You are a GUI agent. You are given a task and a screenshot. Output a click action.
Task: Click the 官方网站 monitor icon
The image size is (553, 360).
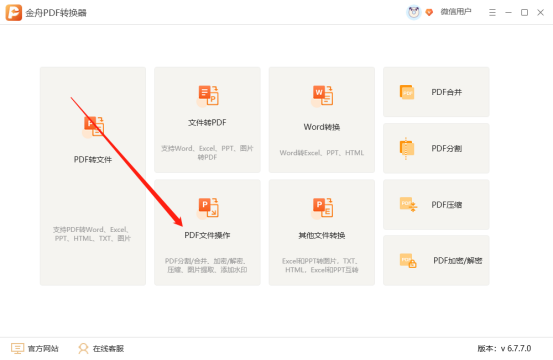coord(17,348)
